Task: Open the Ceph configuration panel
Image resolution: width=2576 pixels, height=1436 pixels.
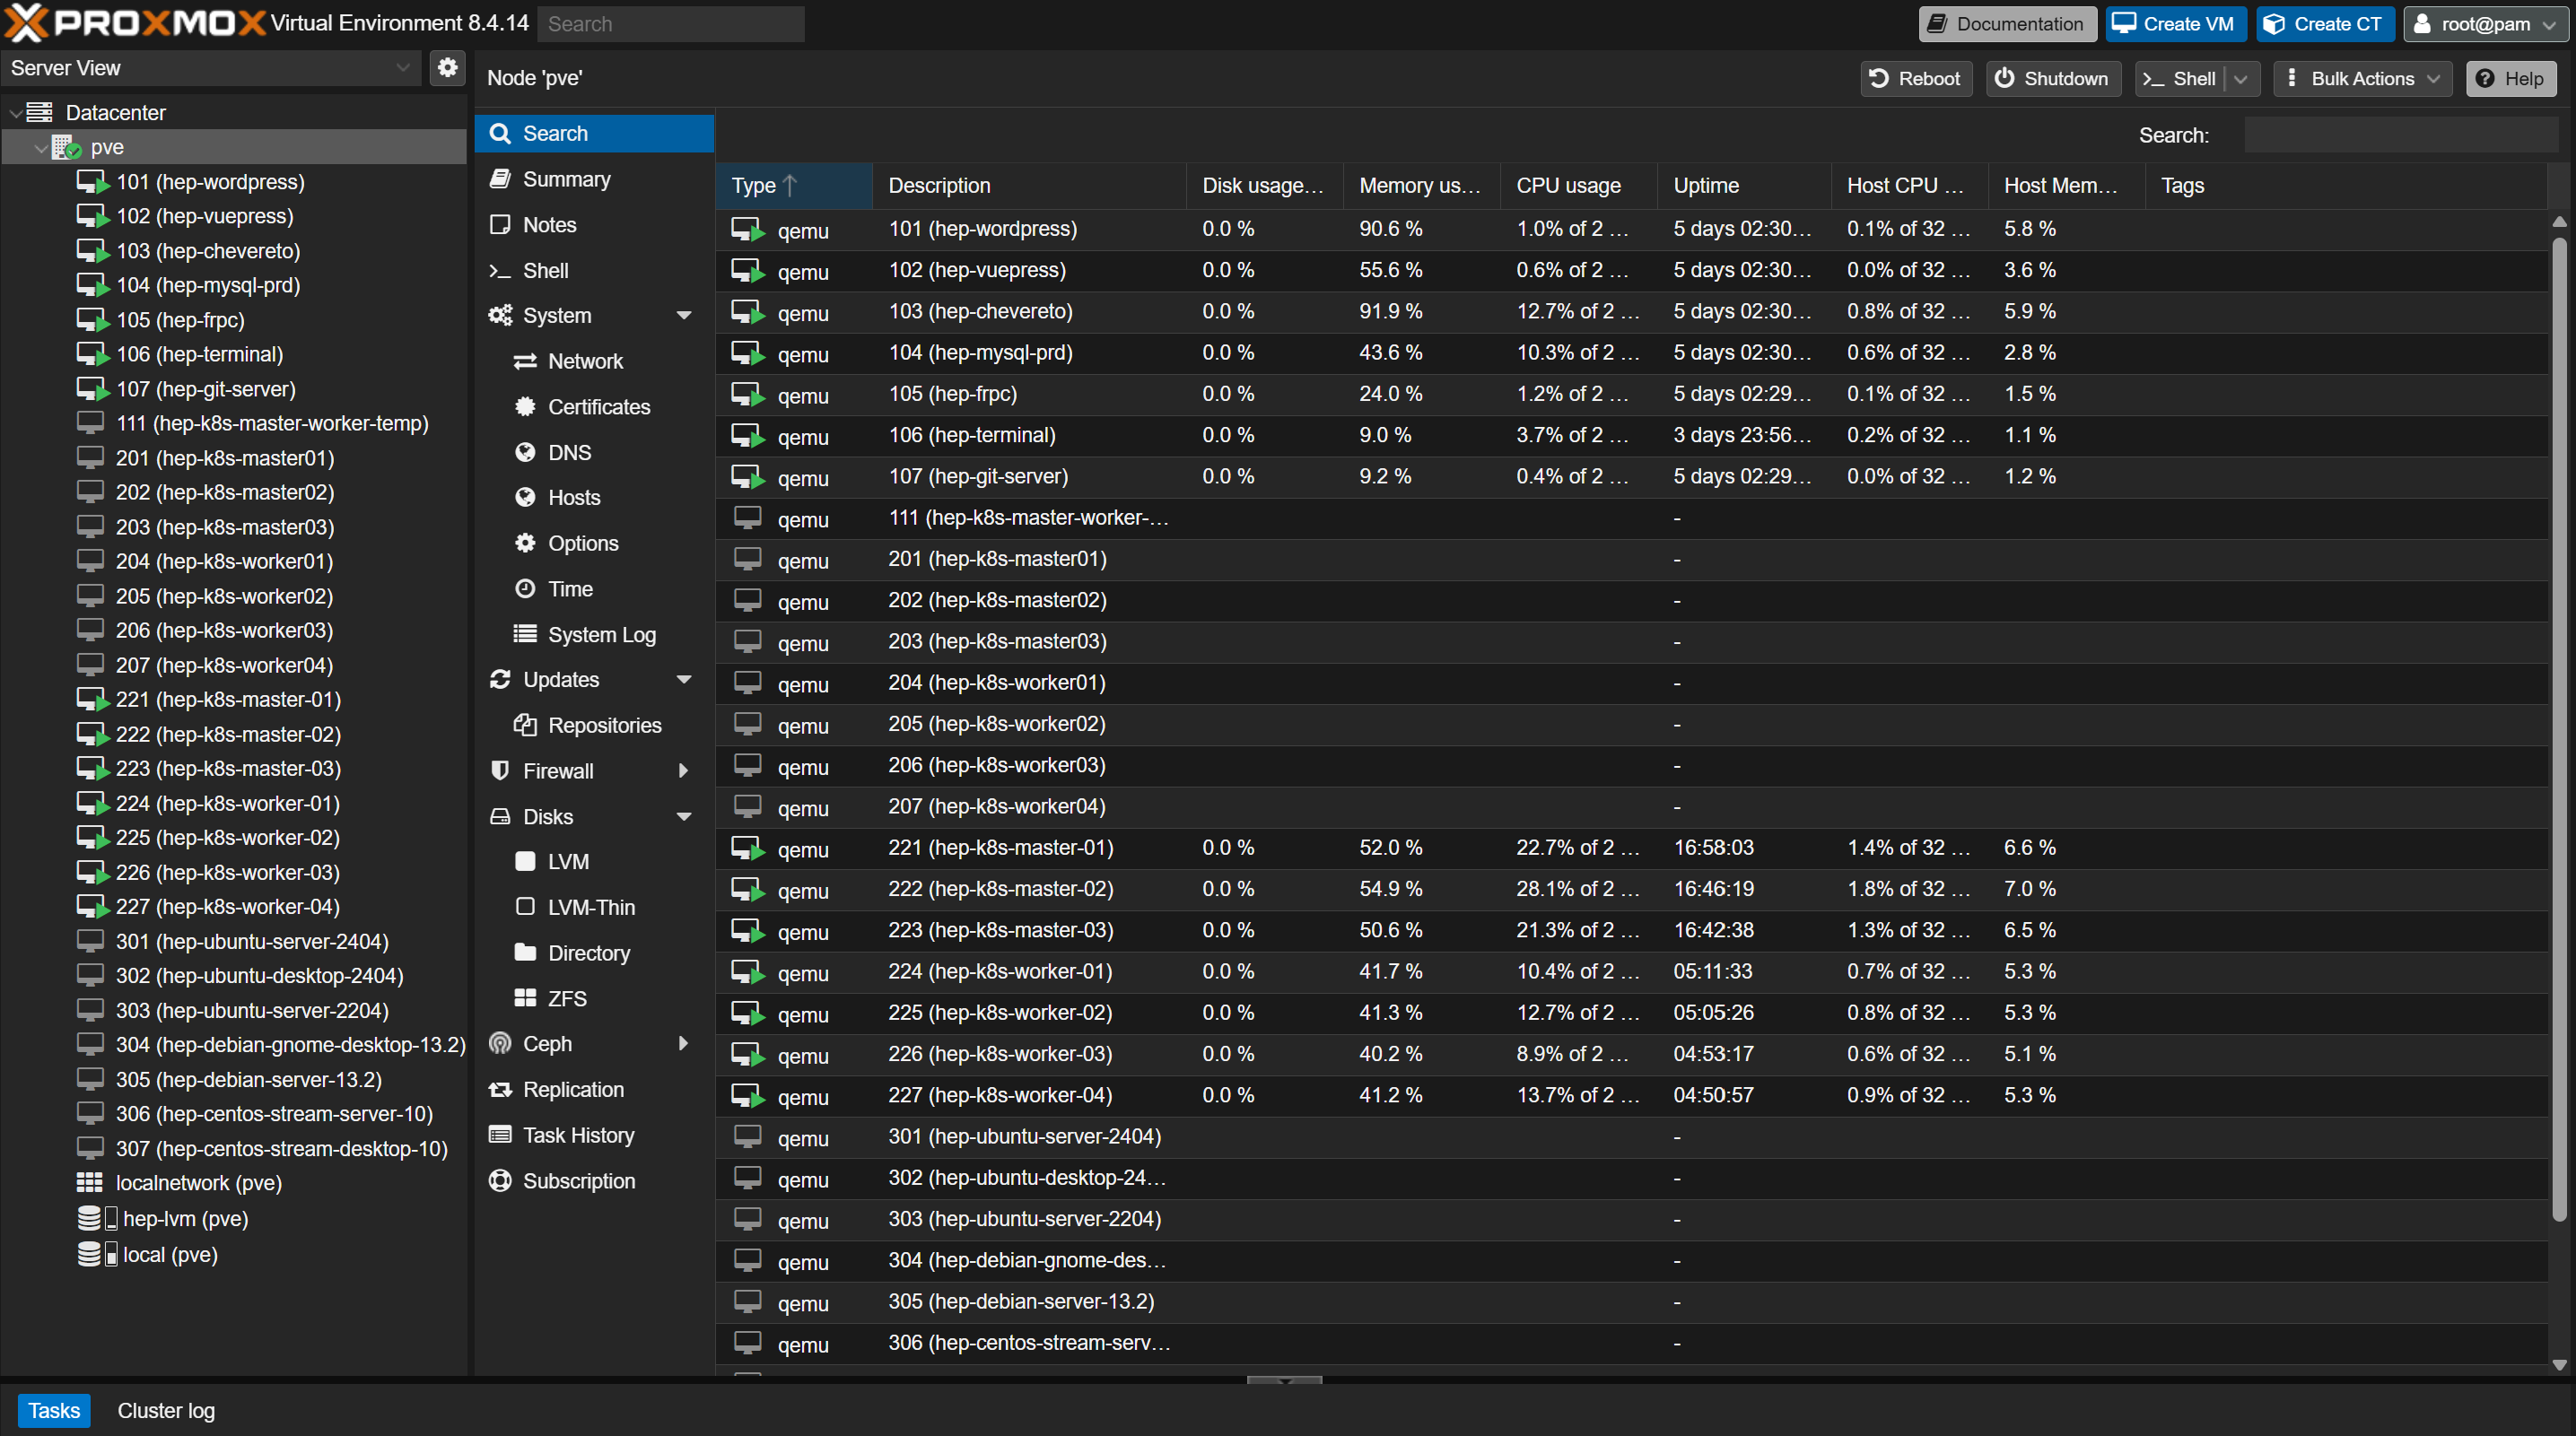Action: pyautogui.click(x=547, y=1043)
